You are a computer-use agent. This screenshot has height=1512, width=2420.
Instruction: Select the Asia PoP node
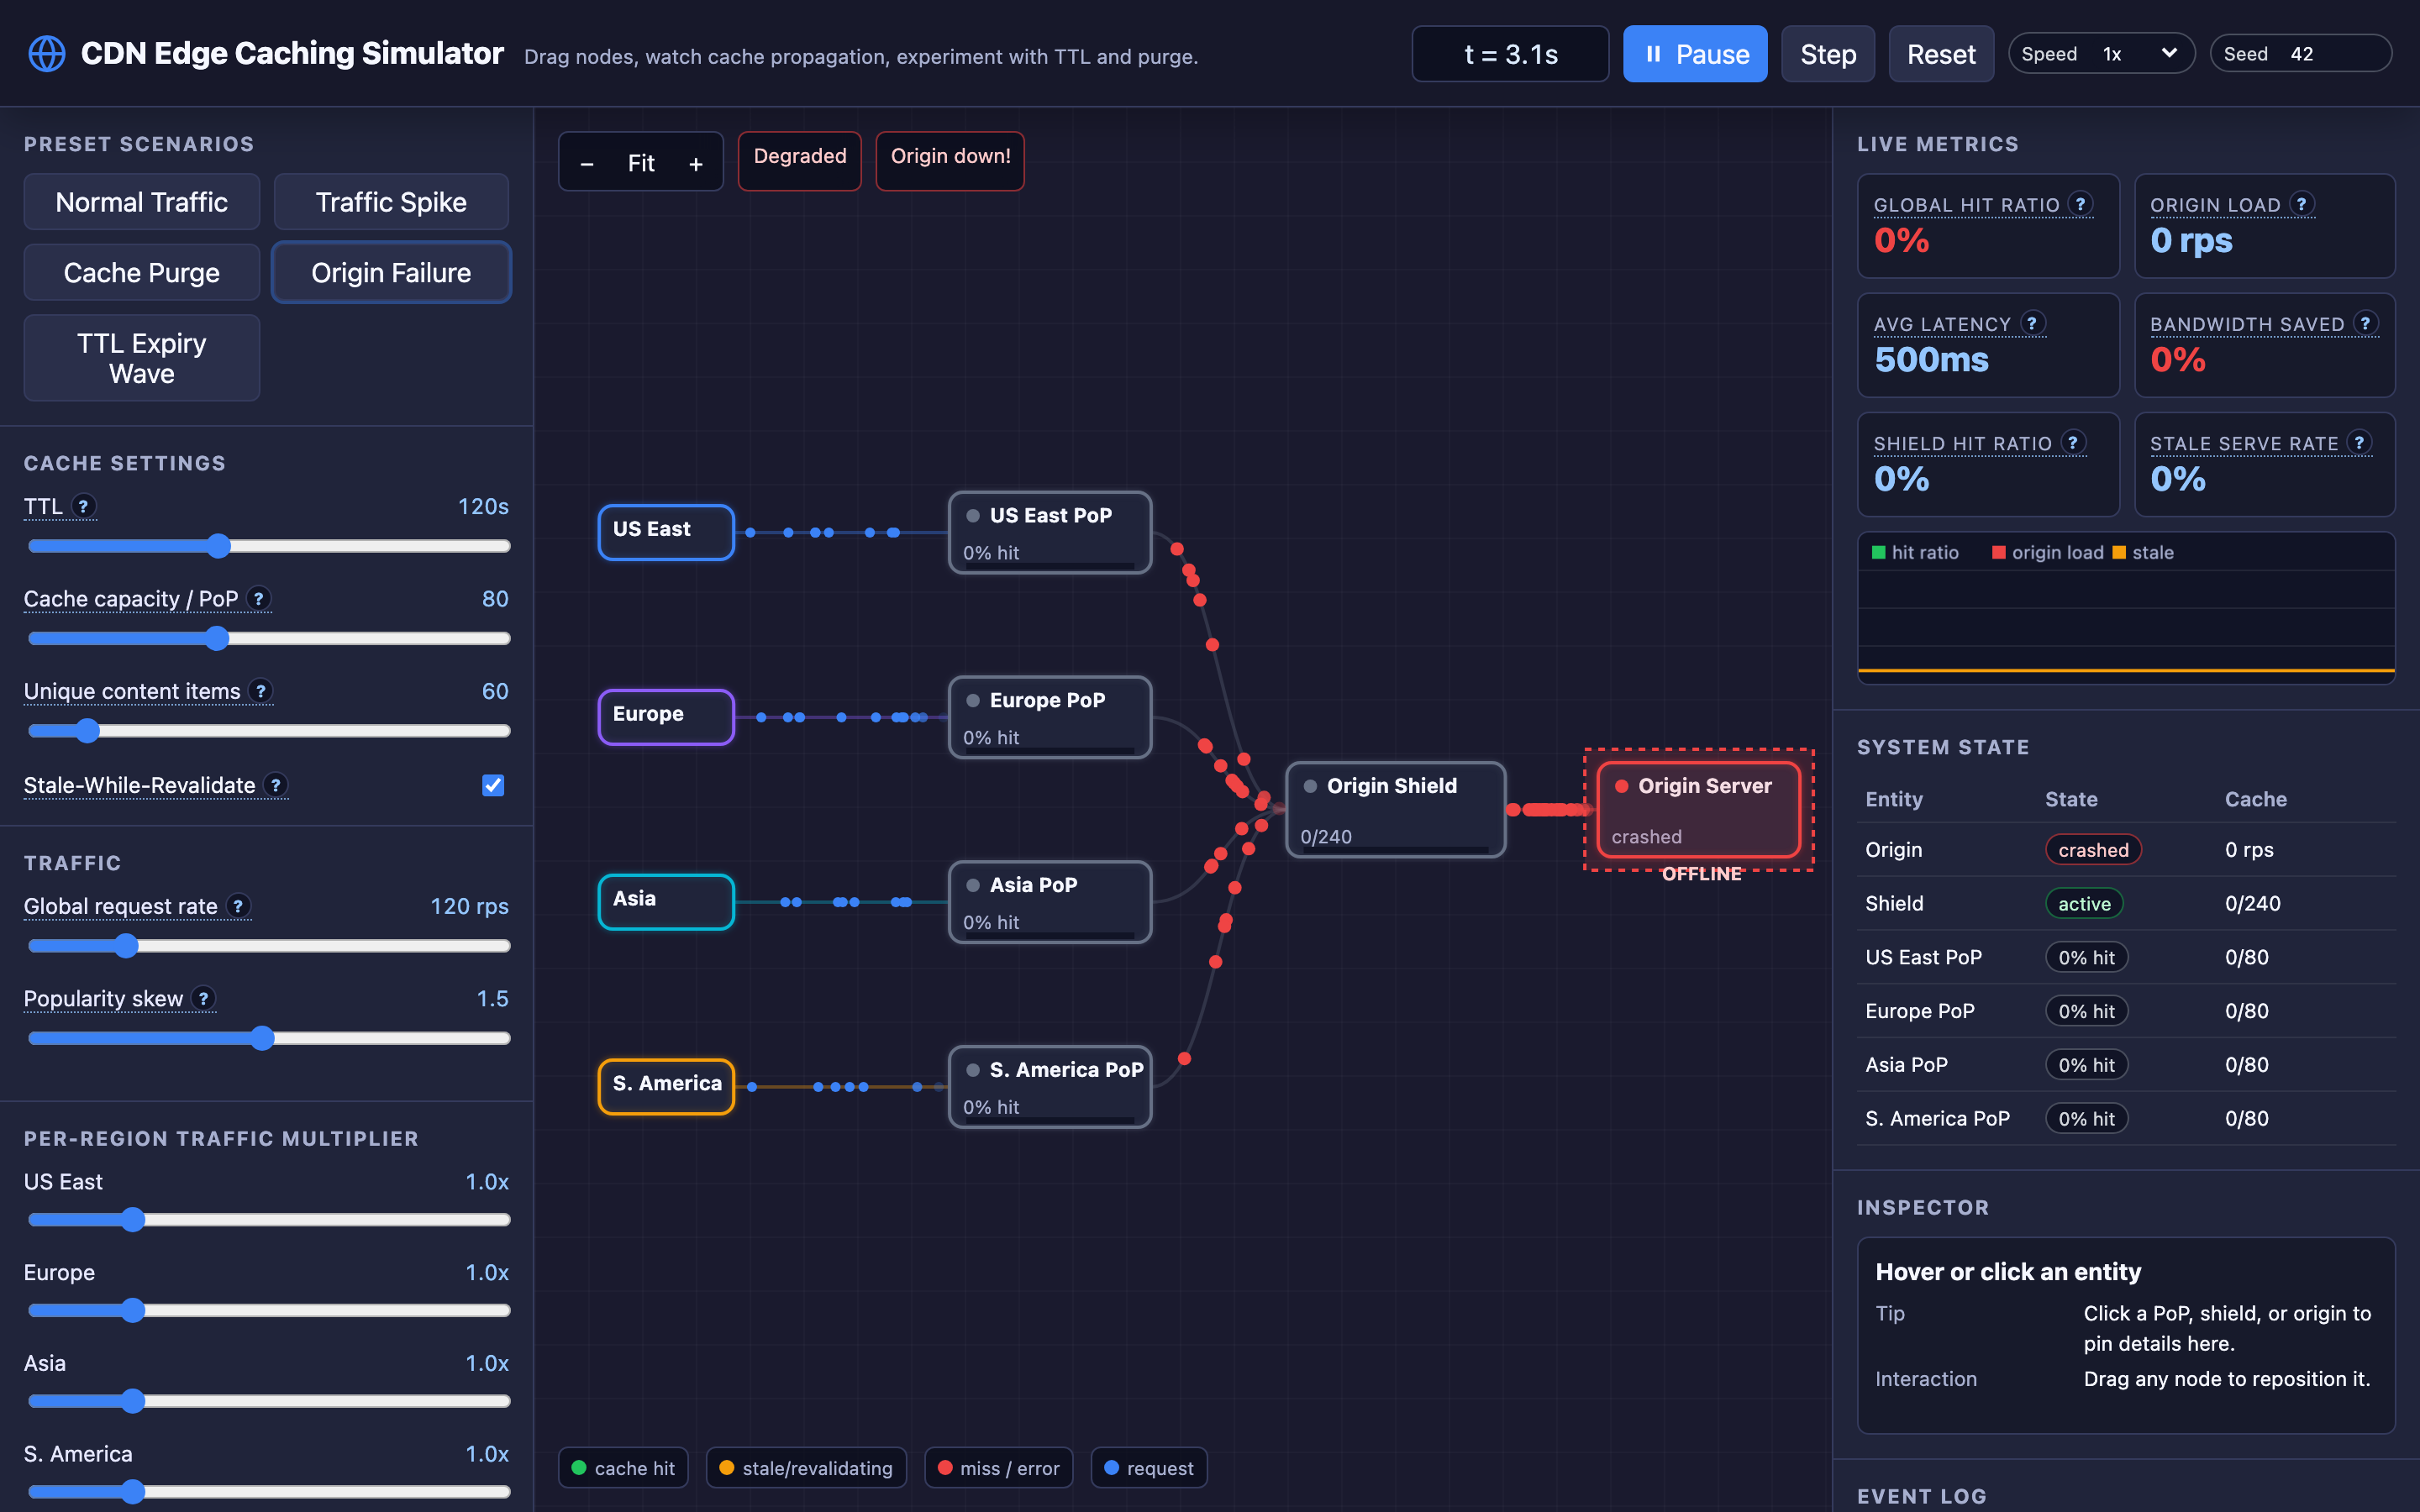(1050, 901)
